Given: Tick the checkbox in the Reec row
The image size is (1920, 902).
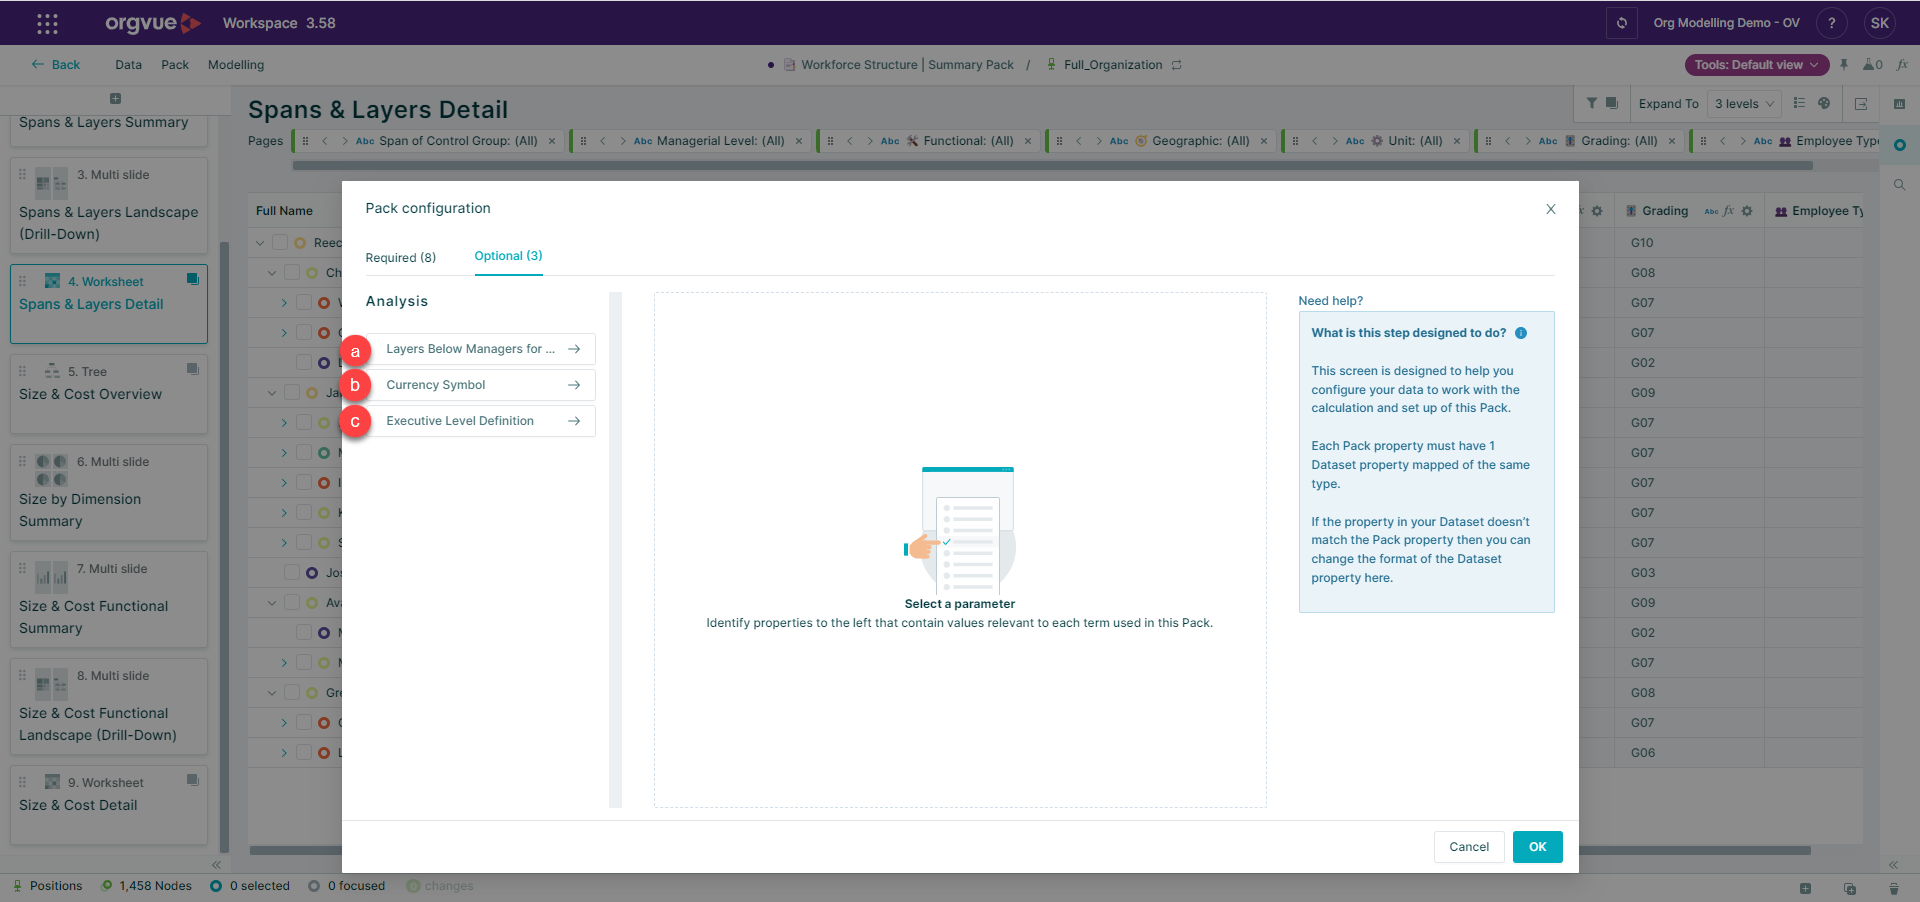Looking at the screenshot, I should coord(280,243).
